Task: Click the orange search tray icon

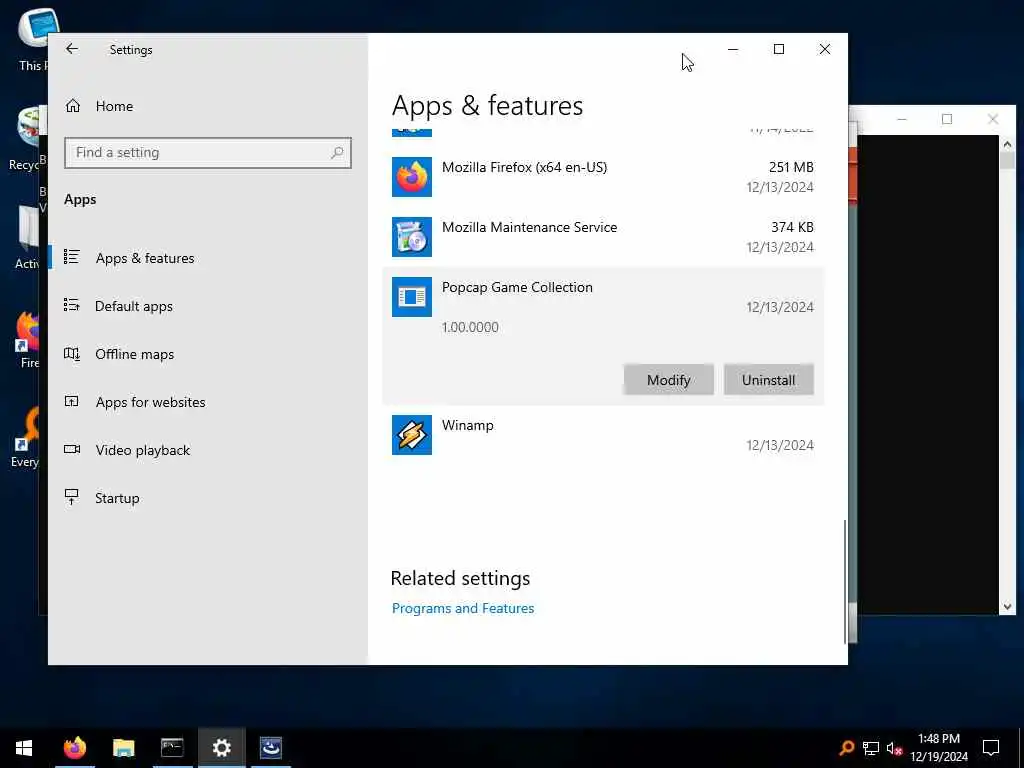Action: click(846, 748)
